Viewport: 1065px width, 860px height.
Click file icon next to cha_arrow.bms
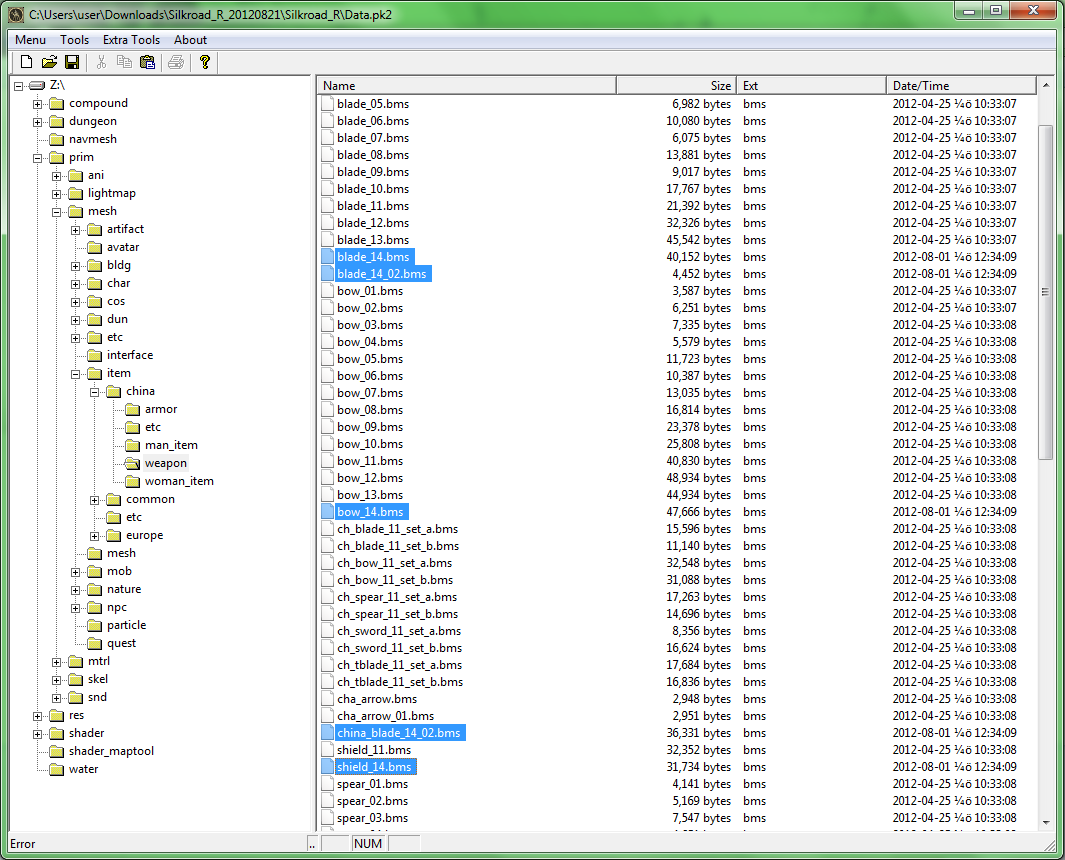(x=328, y=699)
